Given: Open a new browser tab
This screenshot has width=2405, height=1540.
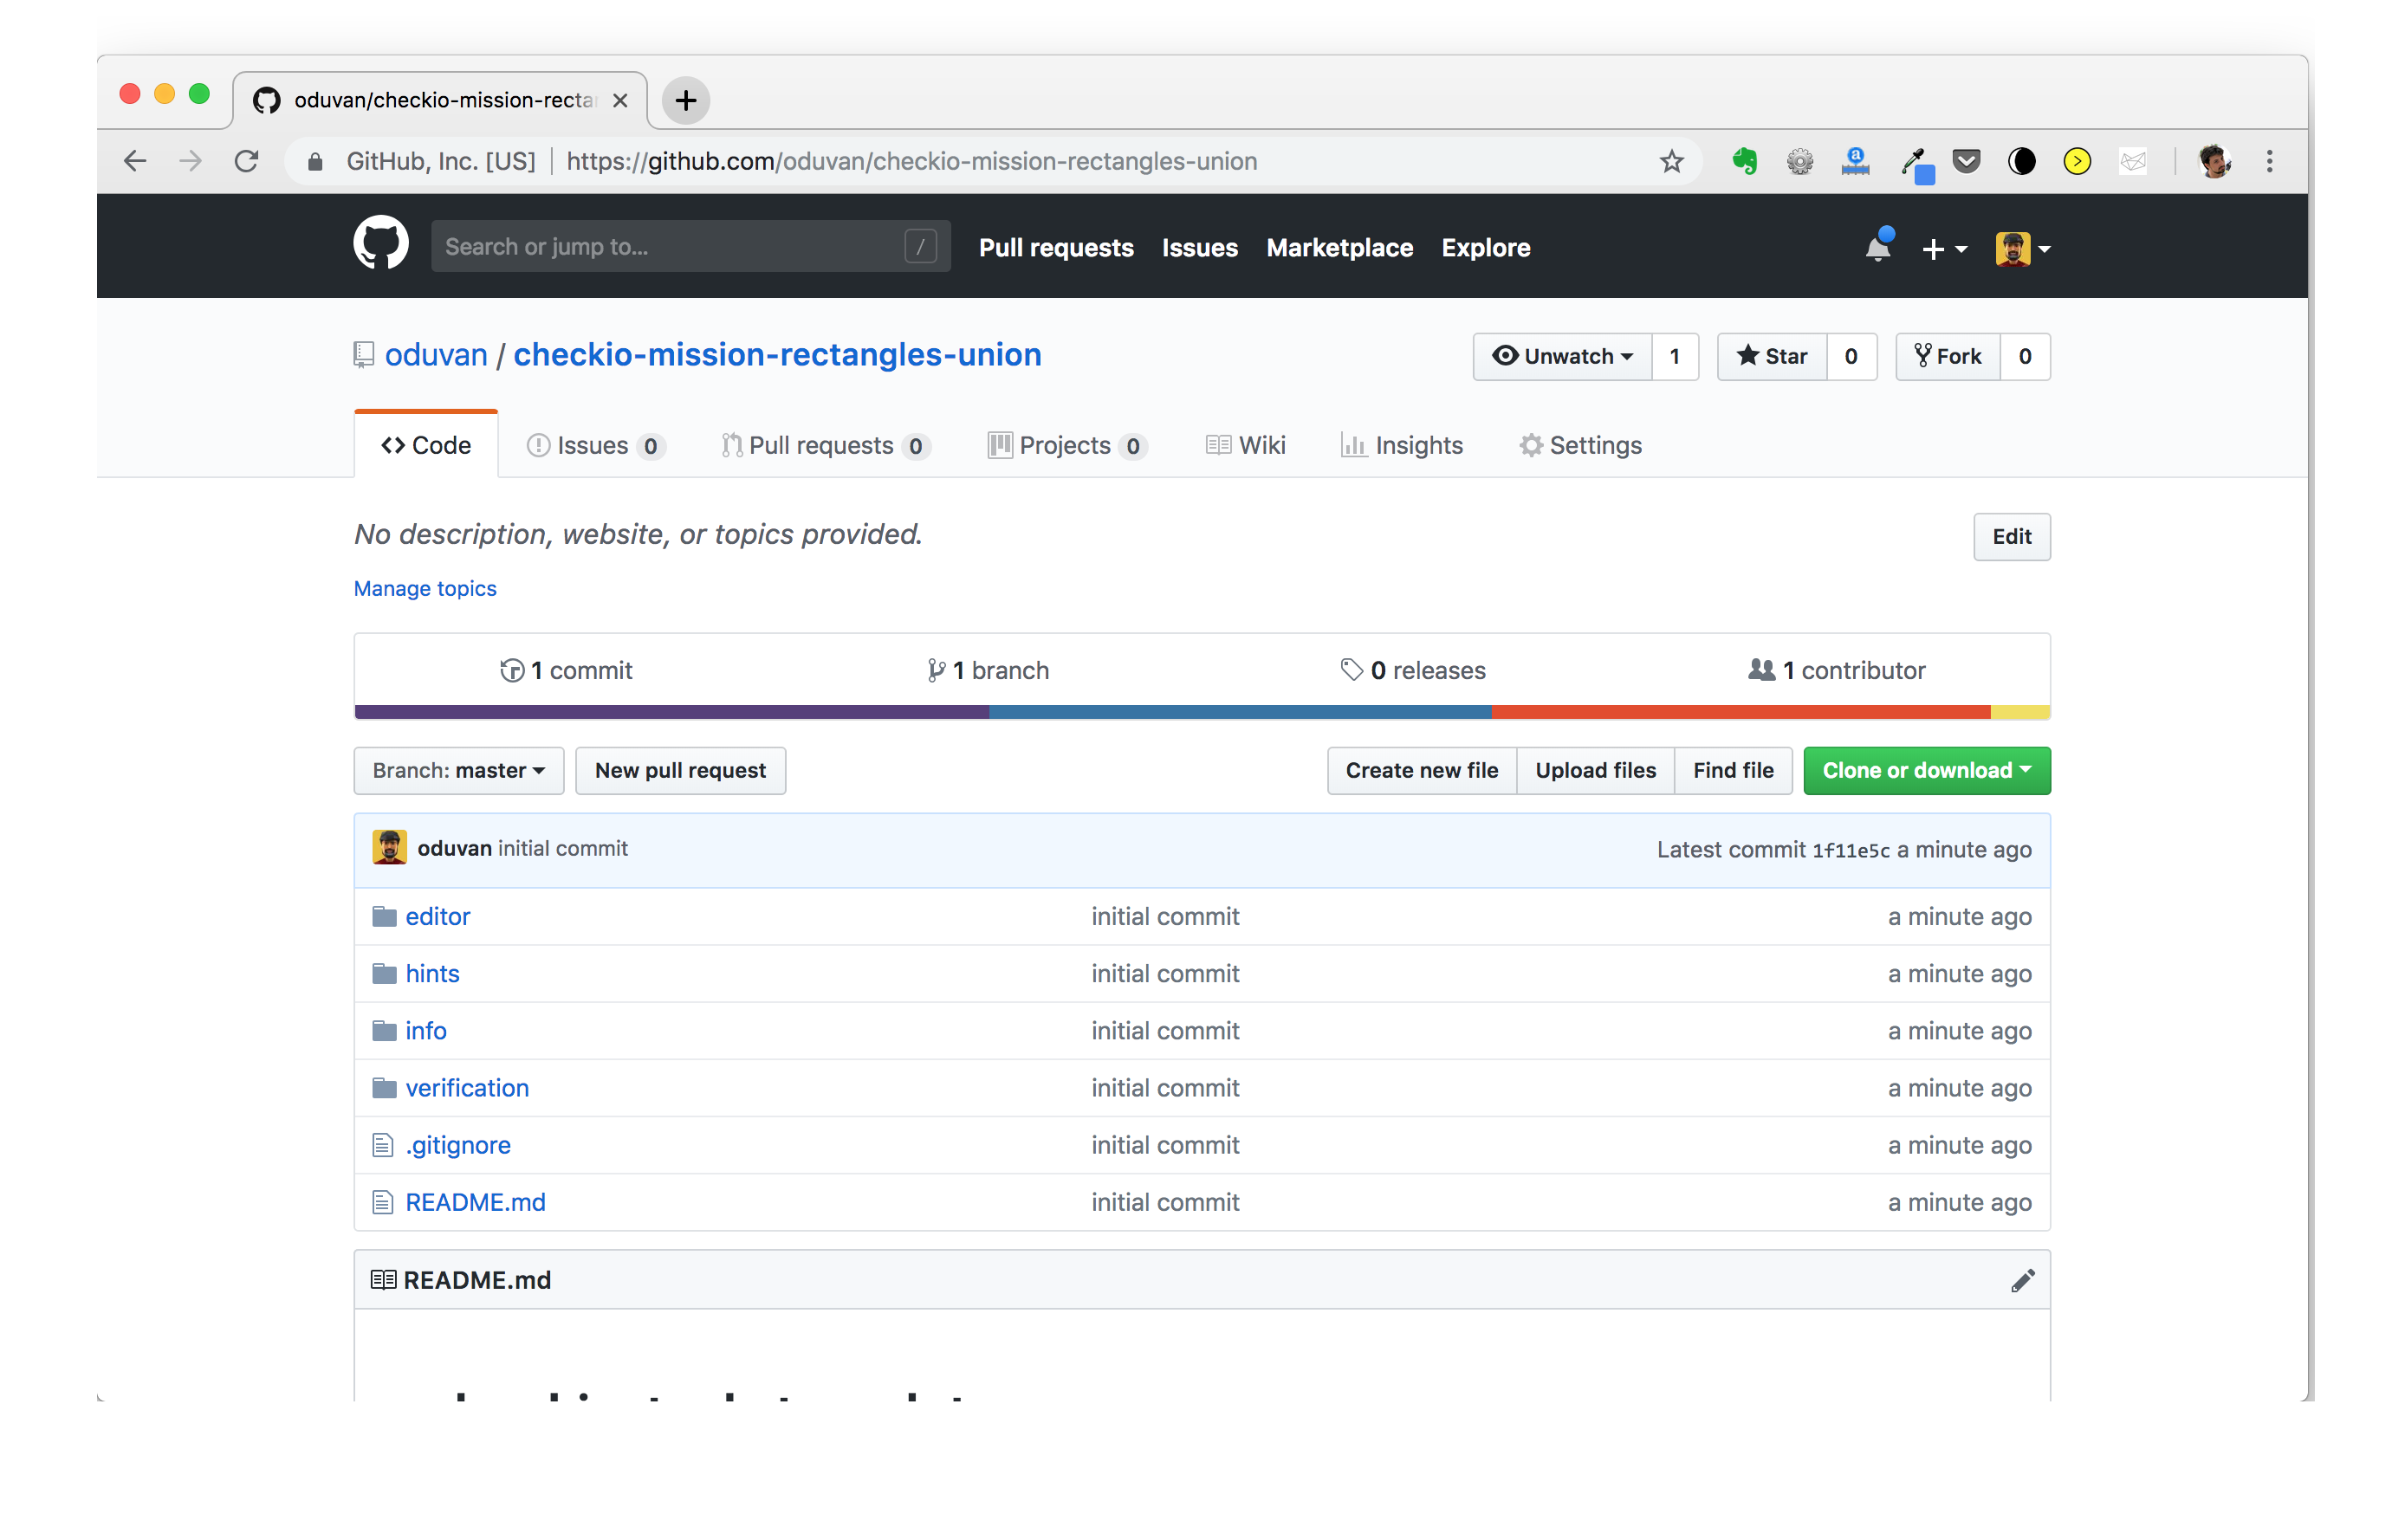Looking at the screenshot, I should (685, 100).
